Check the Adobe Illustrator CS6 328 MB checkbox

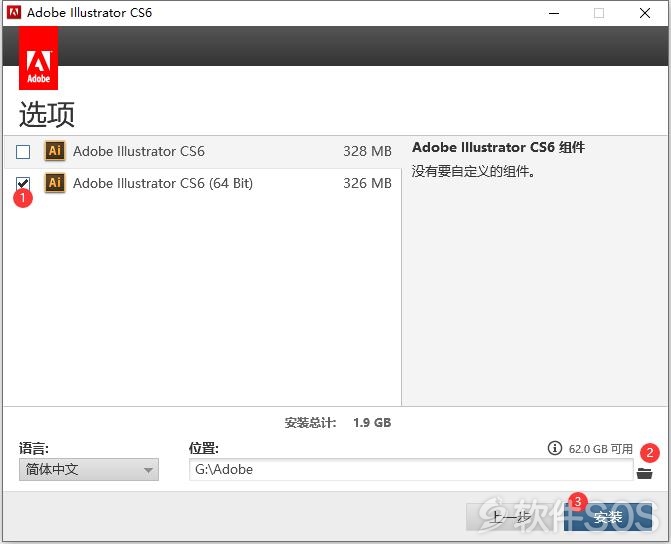pos(23,152)
